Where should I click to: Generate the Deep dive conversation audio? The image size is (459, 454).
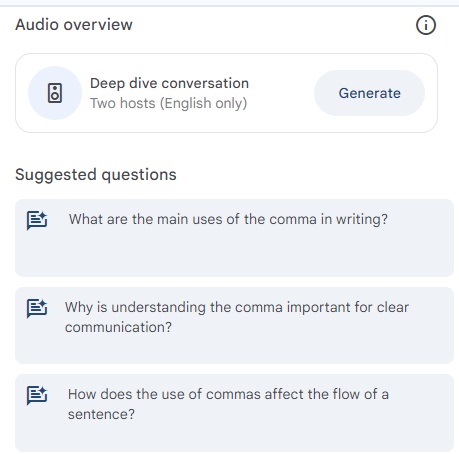click(369, 93)
